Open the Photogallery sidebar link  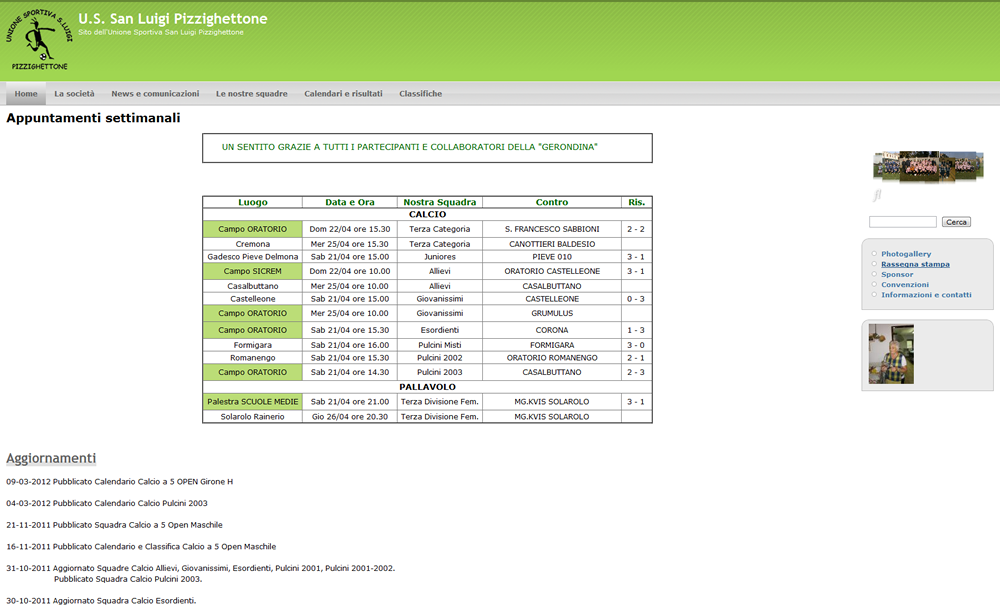(906, 254)
